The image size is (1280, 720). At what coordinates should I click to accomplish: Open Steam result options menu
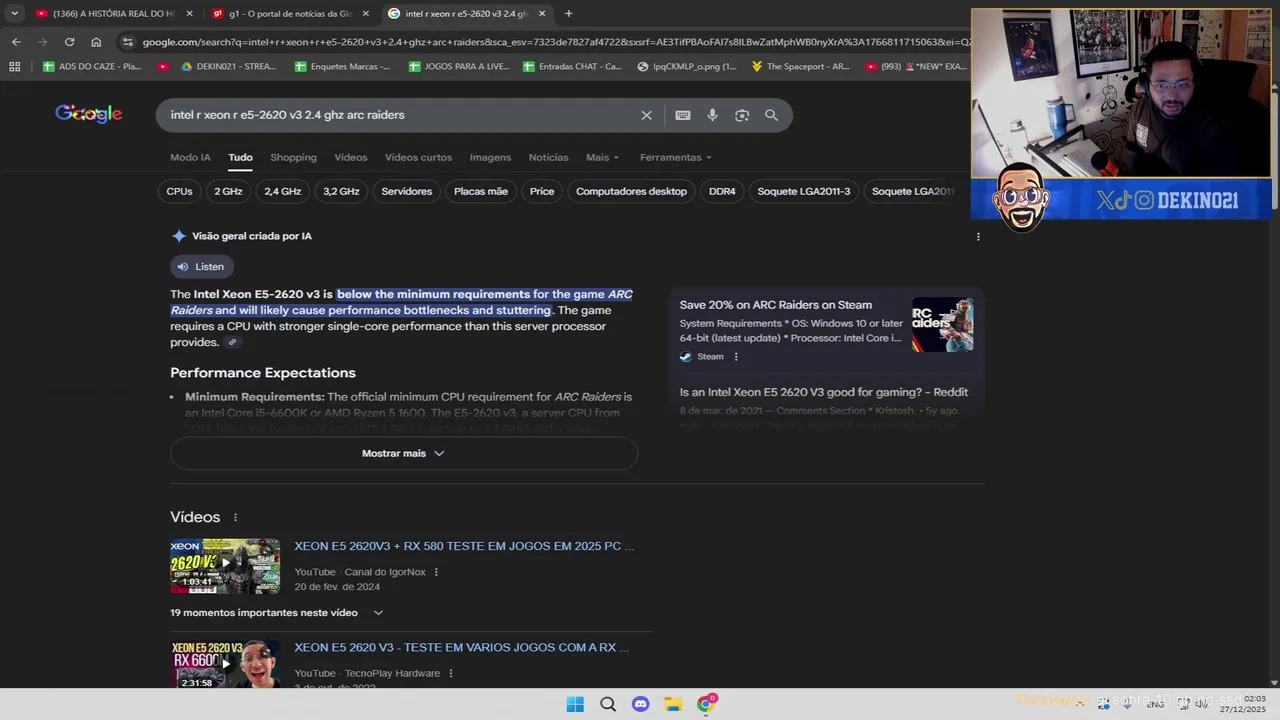tap(736, 357)
